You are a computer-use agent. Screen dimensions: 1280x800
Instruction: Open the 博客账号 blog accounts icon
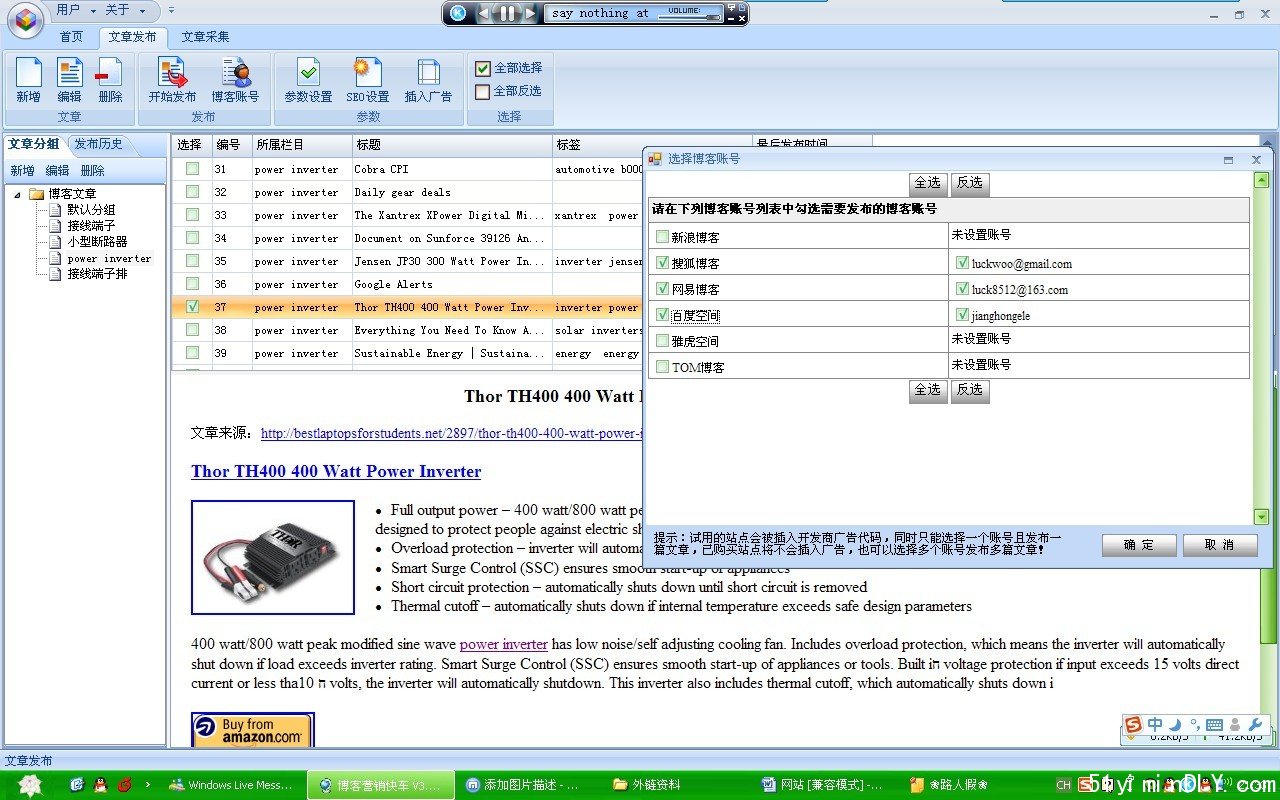(235, 80)
